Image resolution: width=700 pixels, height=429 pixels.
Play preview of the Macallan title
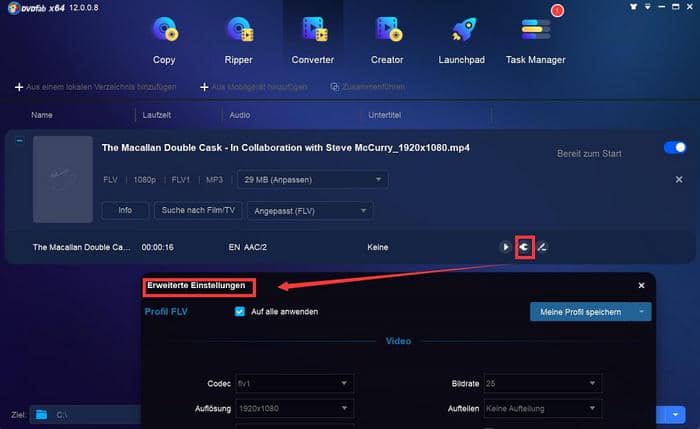tap(505, 247)
